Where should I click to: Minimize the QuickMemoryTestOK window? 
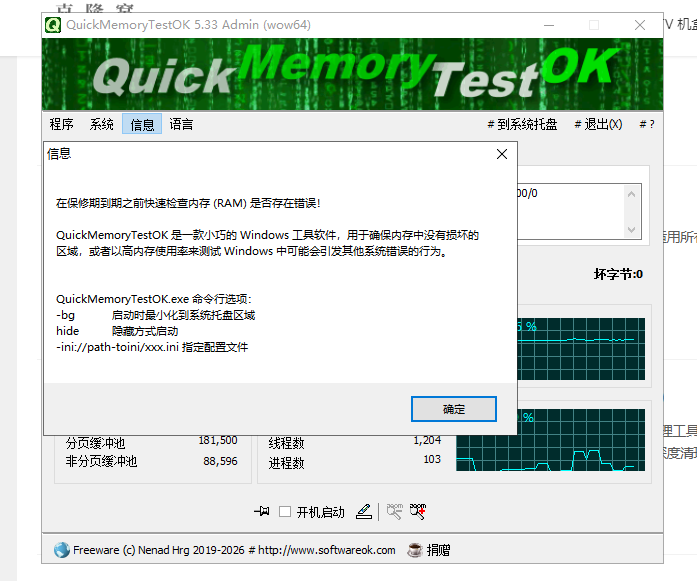pos(549,25)
